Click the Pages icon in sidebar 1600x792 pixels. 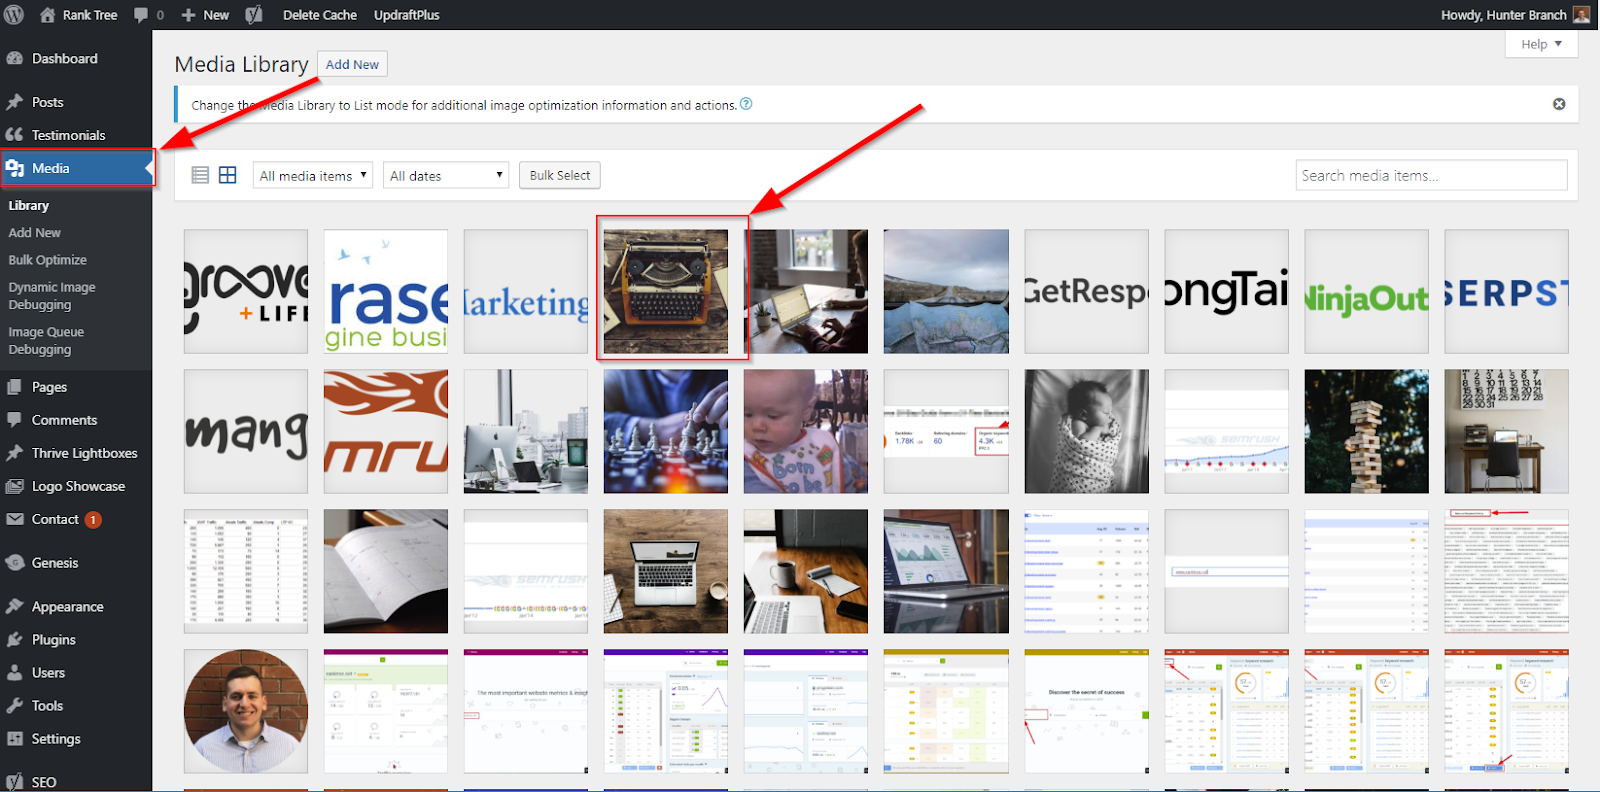tap(14, 387)
